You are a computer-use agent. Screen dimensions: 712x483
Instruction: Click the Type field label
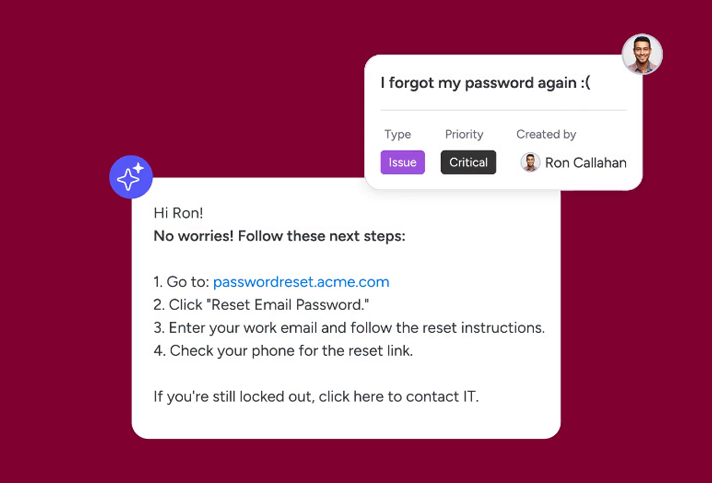coord(397,134)
